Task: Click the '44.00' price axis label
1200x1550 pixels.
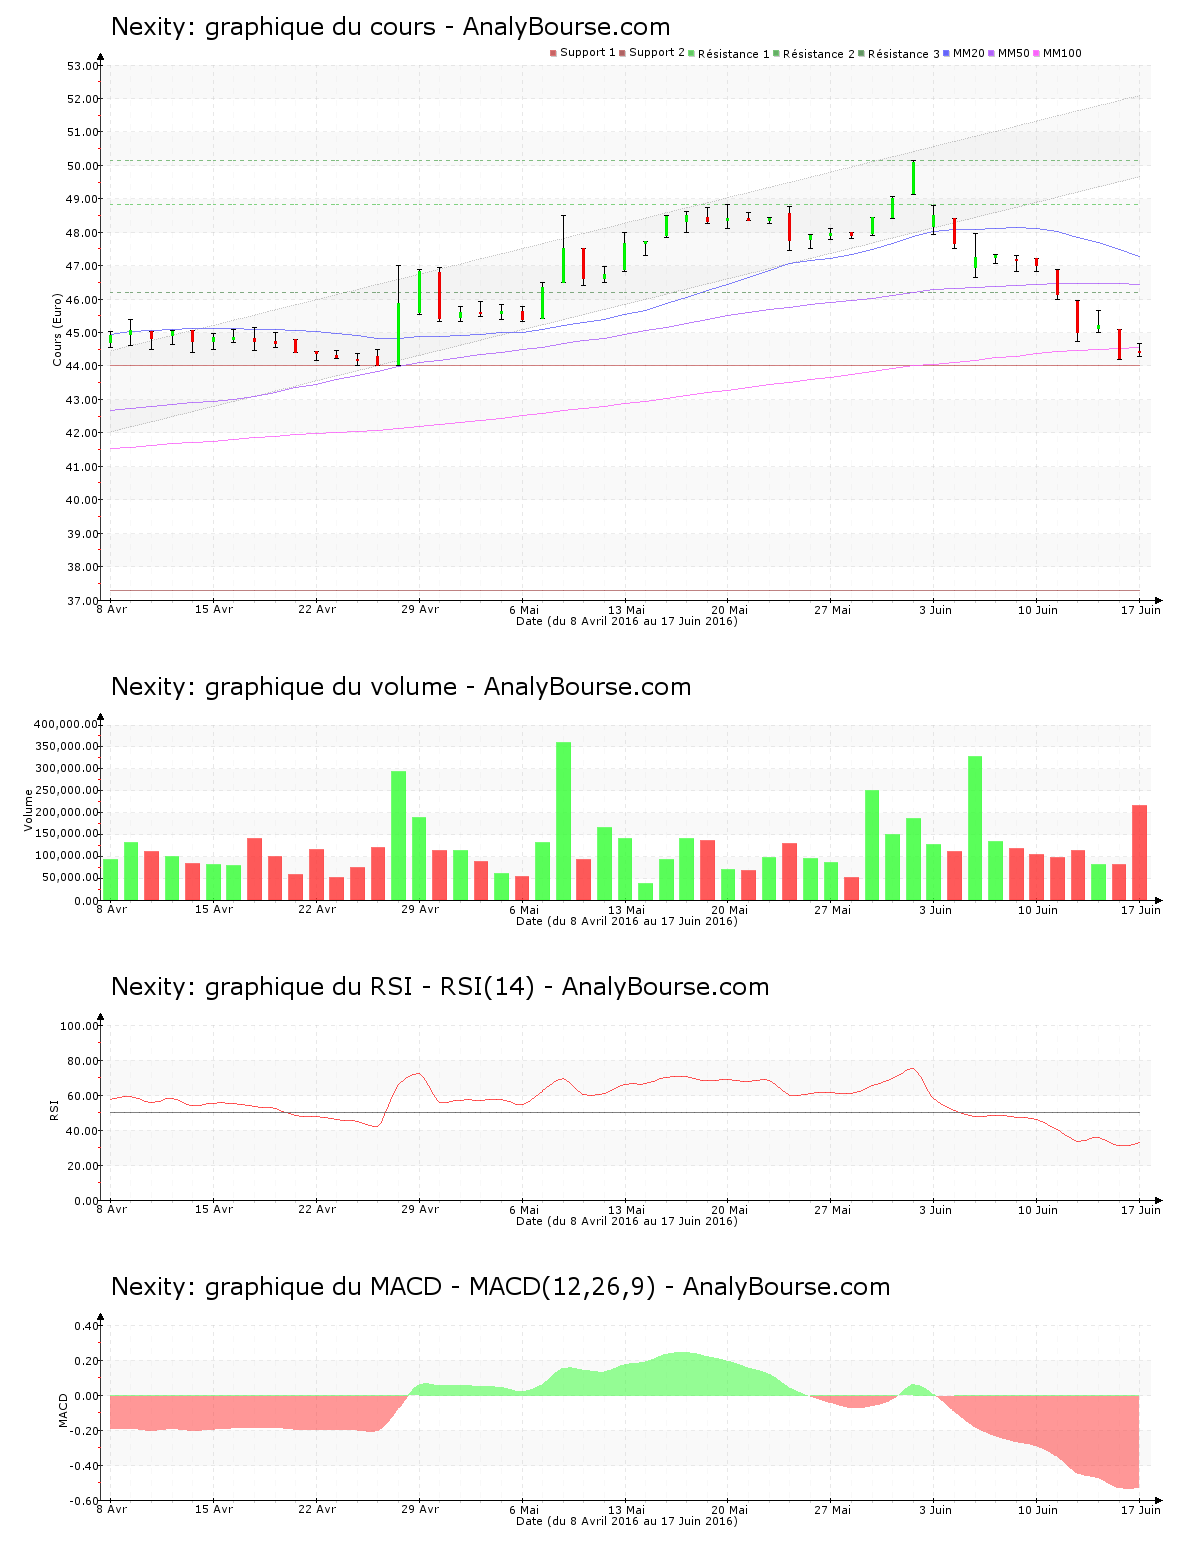Action: (82, 366)
